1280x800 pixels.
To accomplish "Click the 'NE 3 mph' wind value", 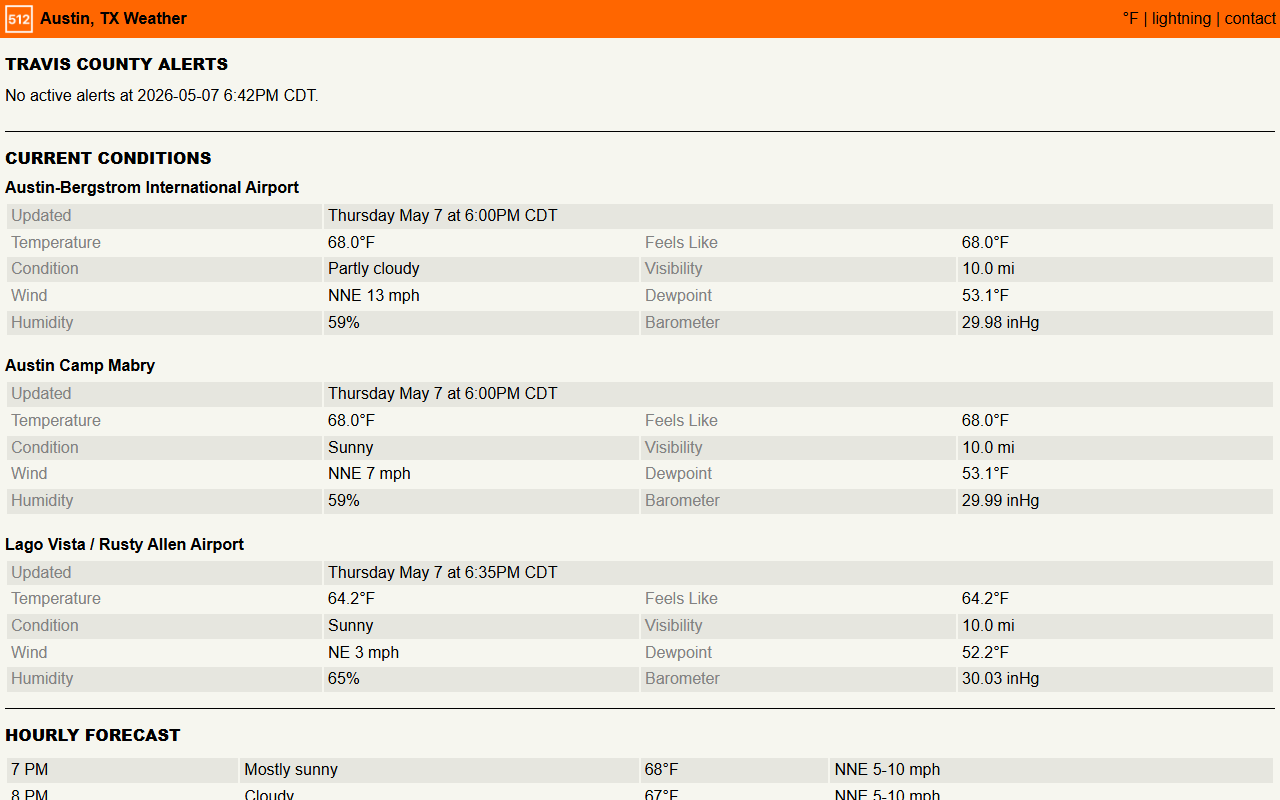I will pyautogui.click(x=363, y=652).
